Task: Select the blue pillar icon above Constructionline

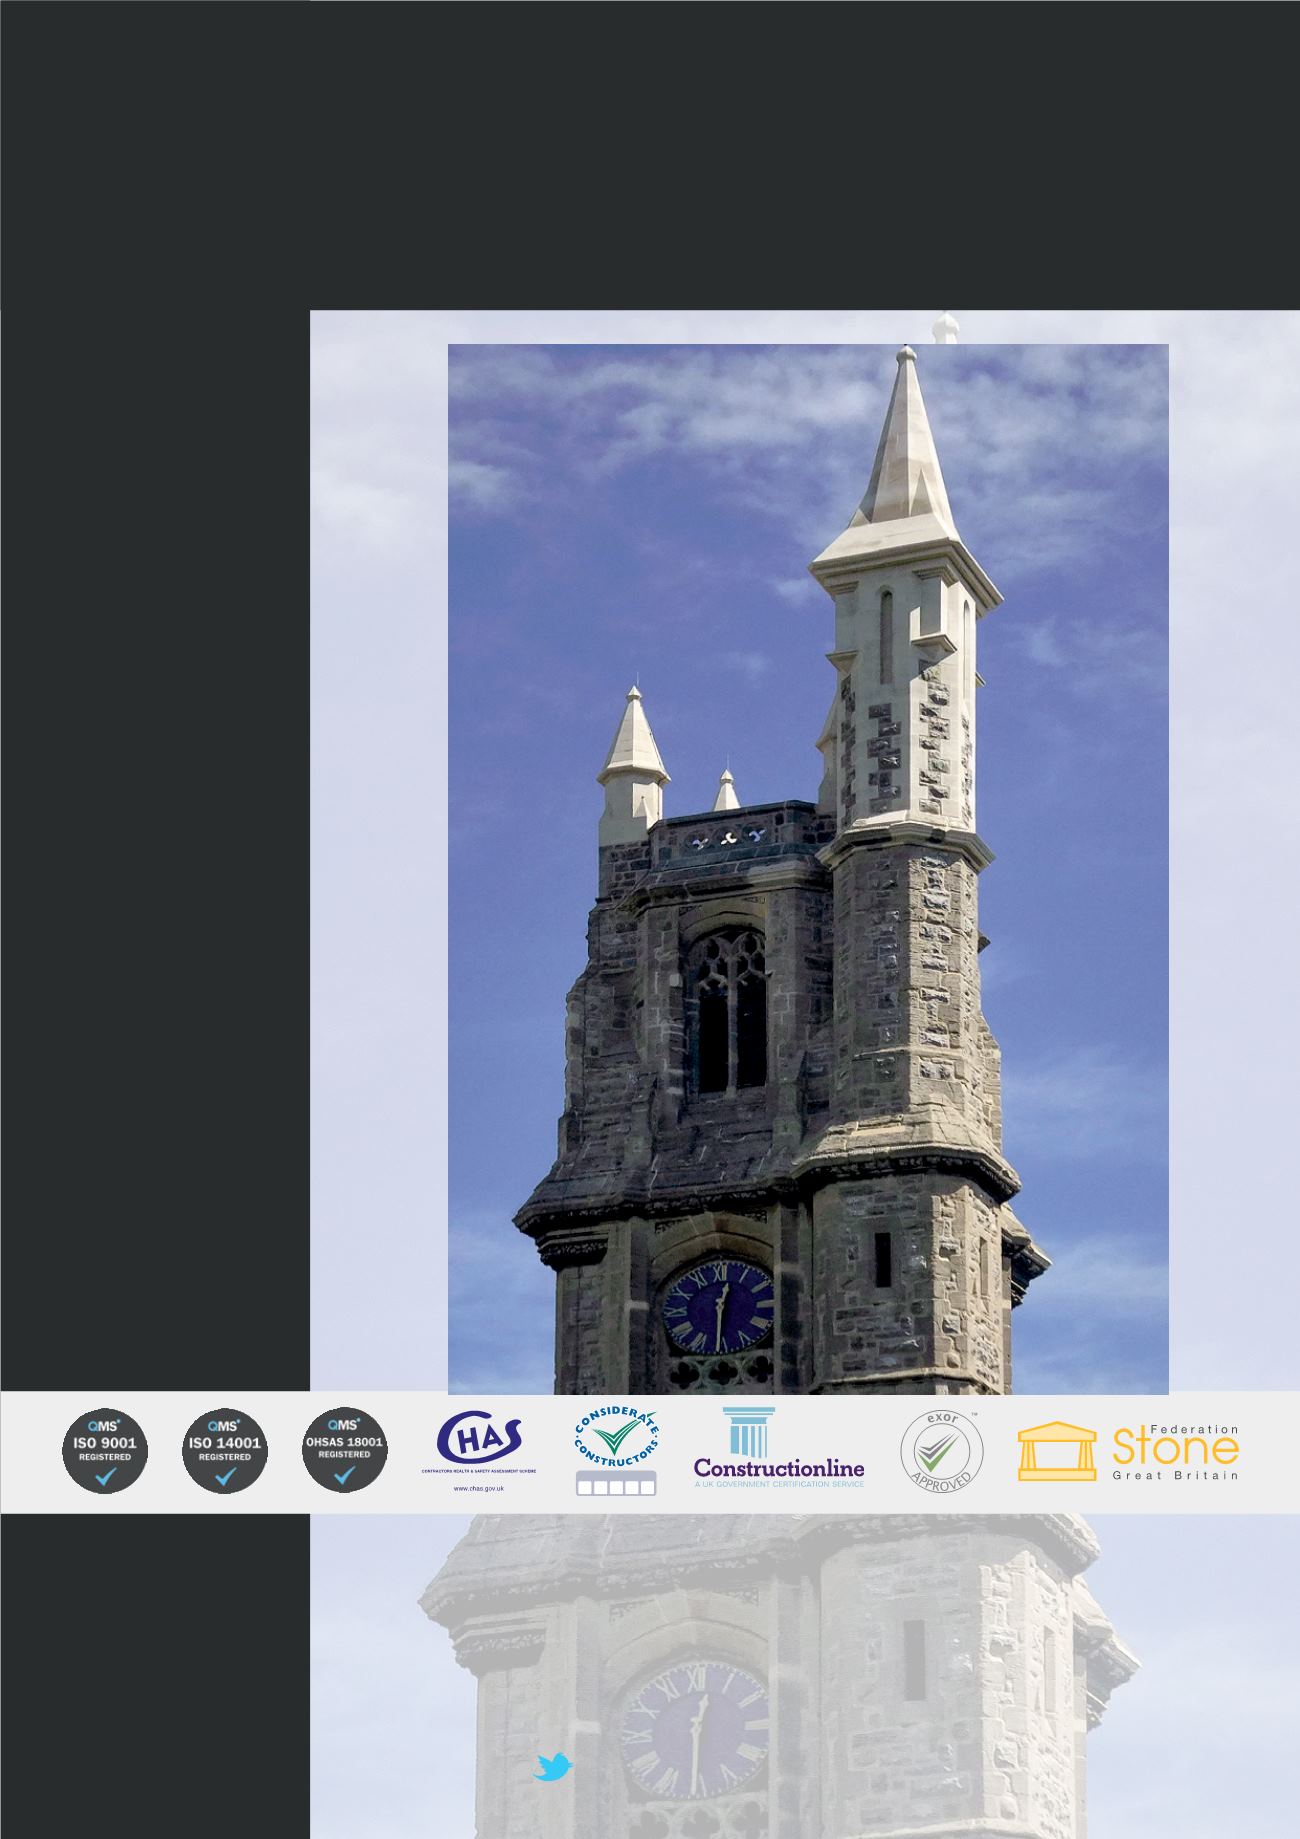Action: [749, 1431]
